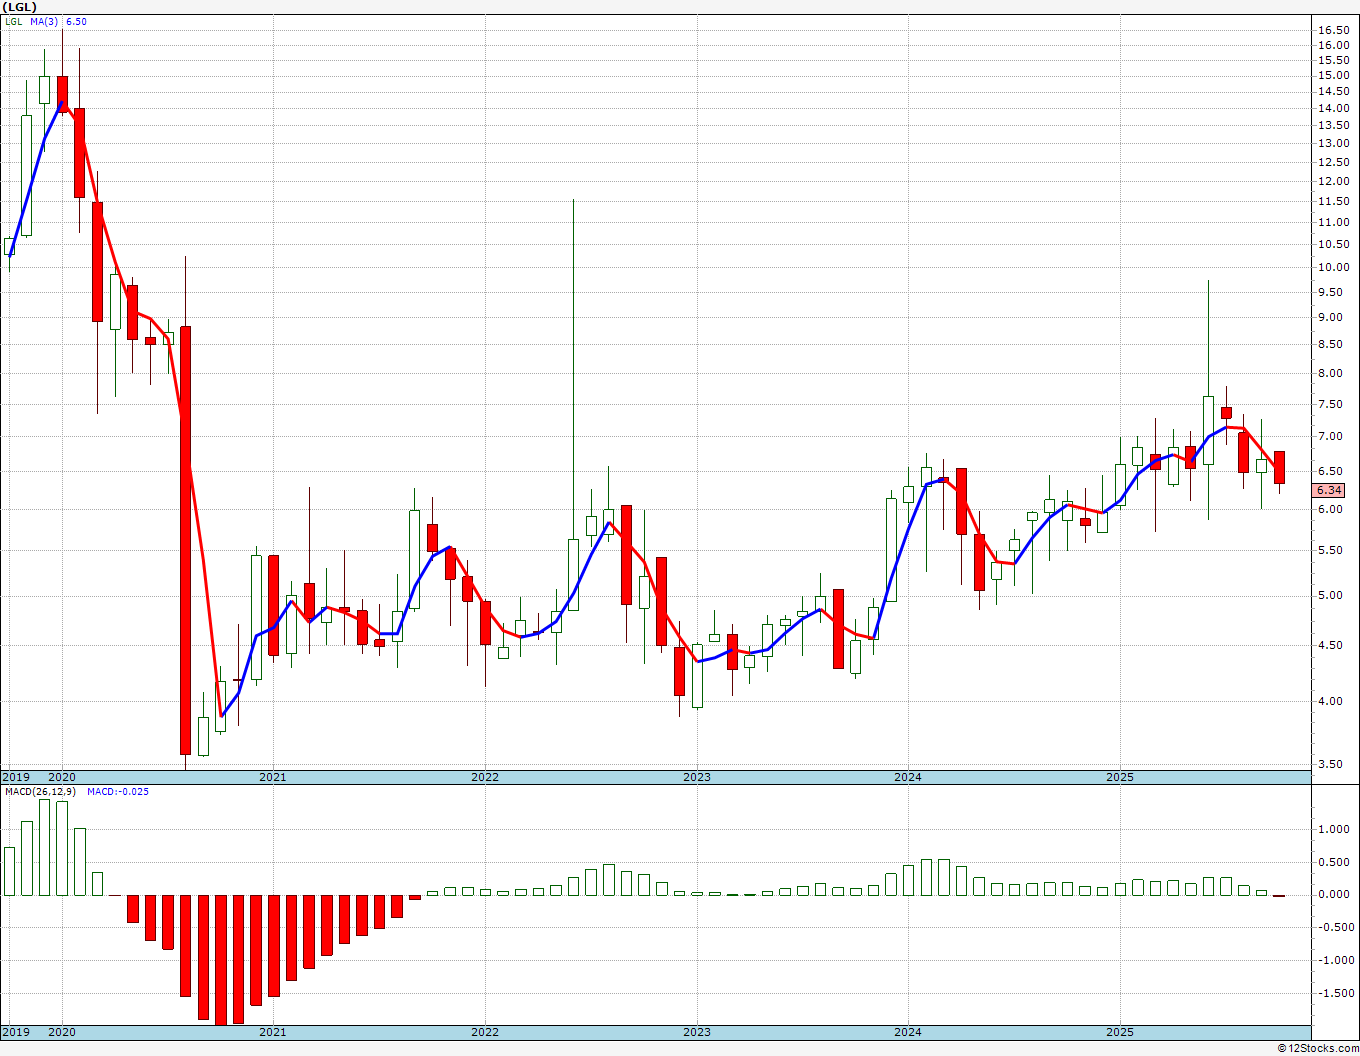Select the 2025 label on the price timeline
The width and height of the screenshot is (1360, 1056).
coord(1120,777)
